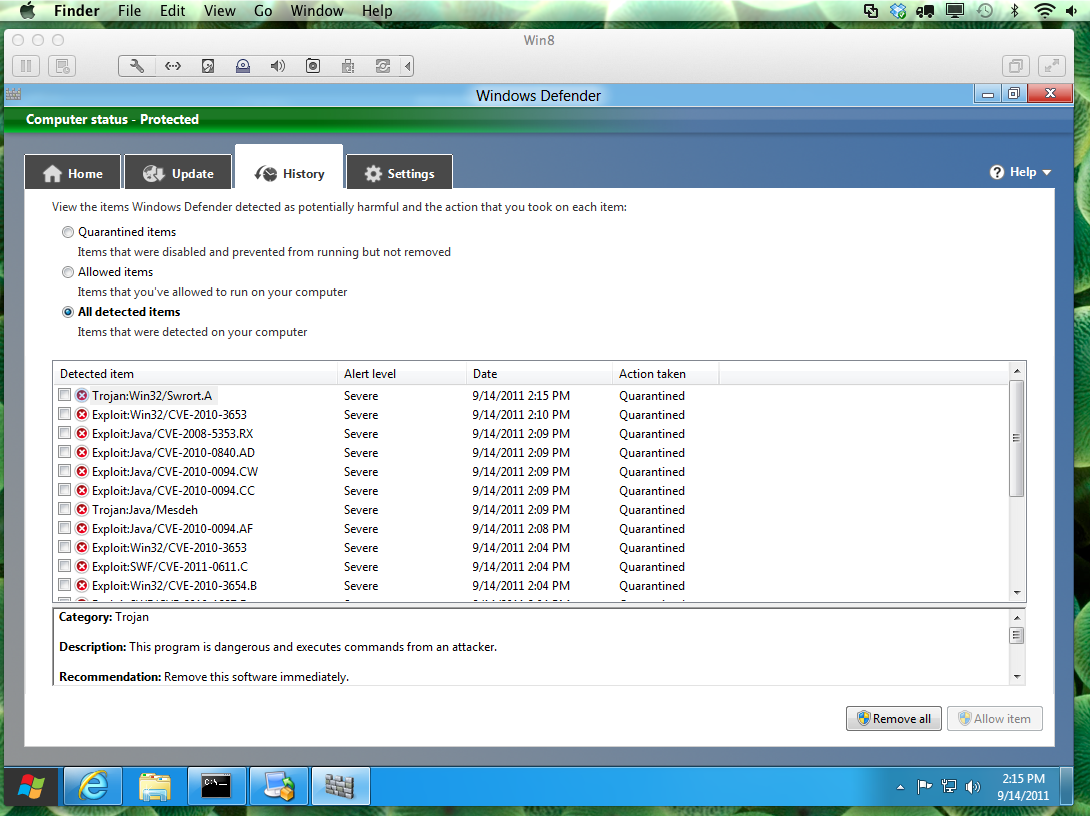Click description pane scroll up arrow
Screen dimensions: 1090x816
pyautogui.click(x=1017, y=618)
